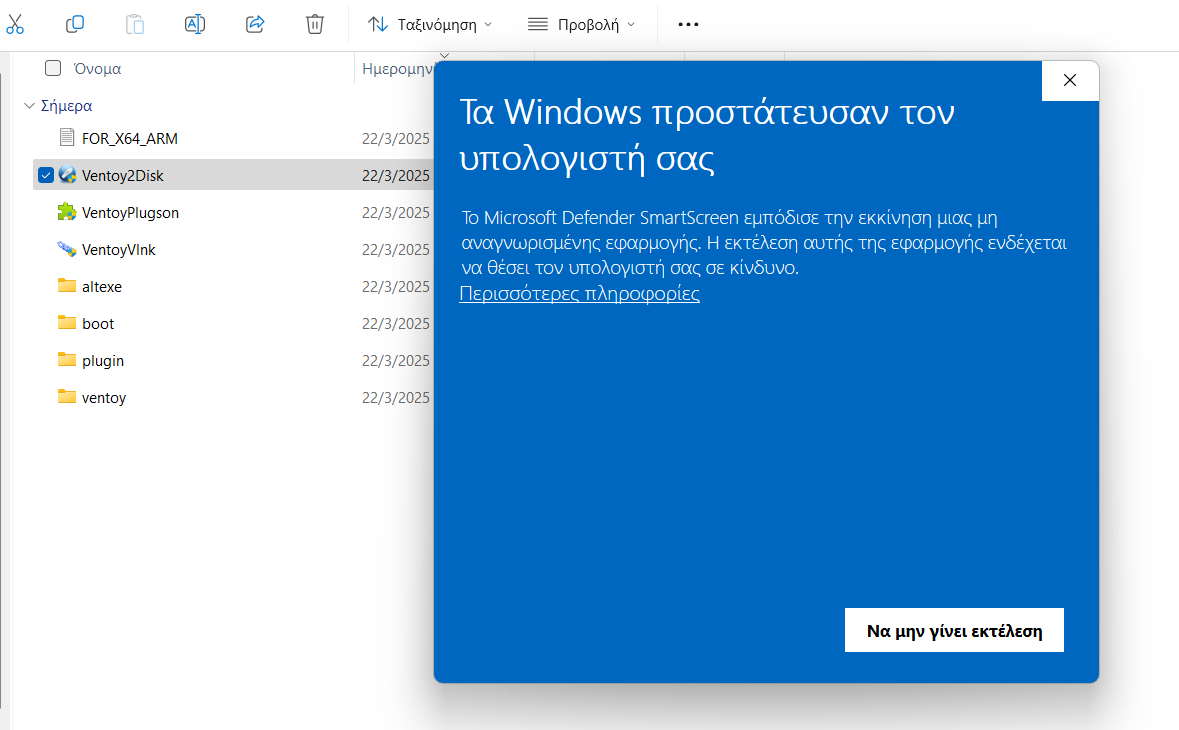Click the ventoy folder icon

(x=67, y=396)
